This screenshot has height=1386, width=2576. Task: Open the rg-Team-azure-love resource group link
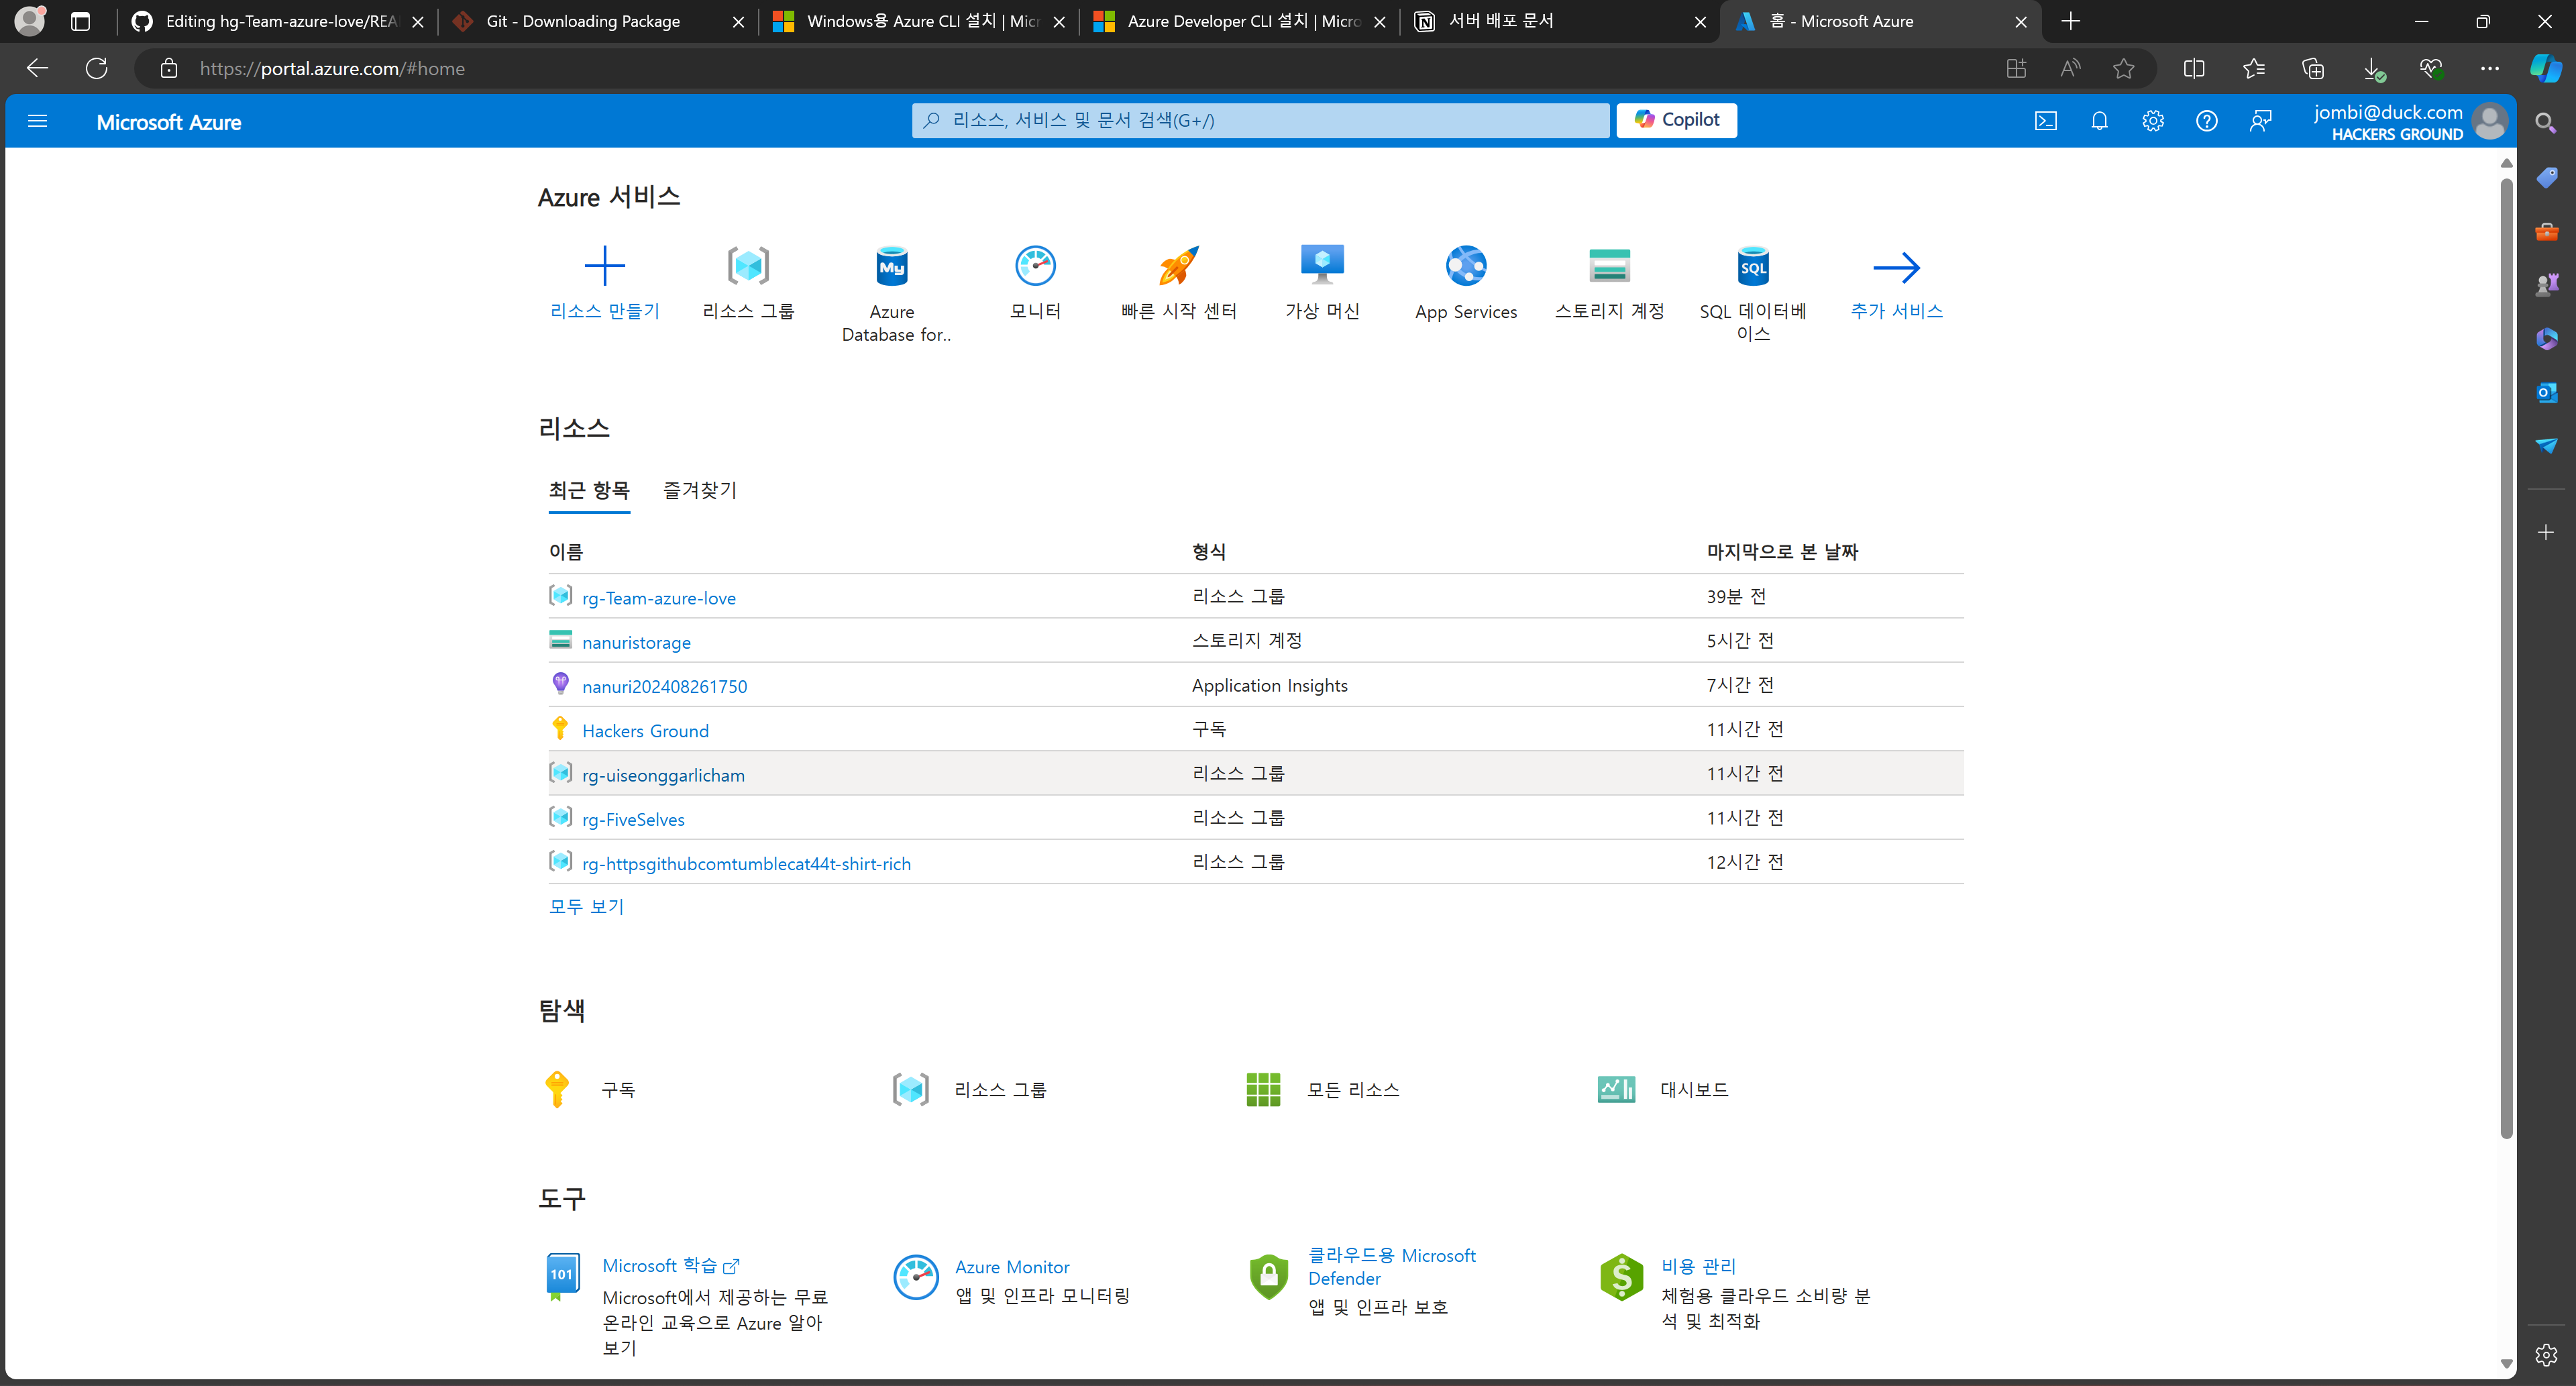pyautogui.click(x=658, y=598)
